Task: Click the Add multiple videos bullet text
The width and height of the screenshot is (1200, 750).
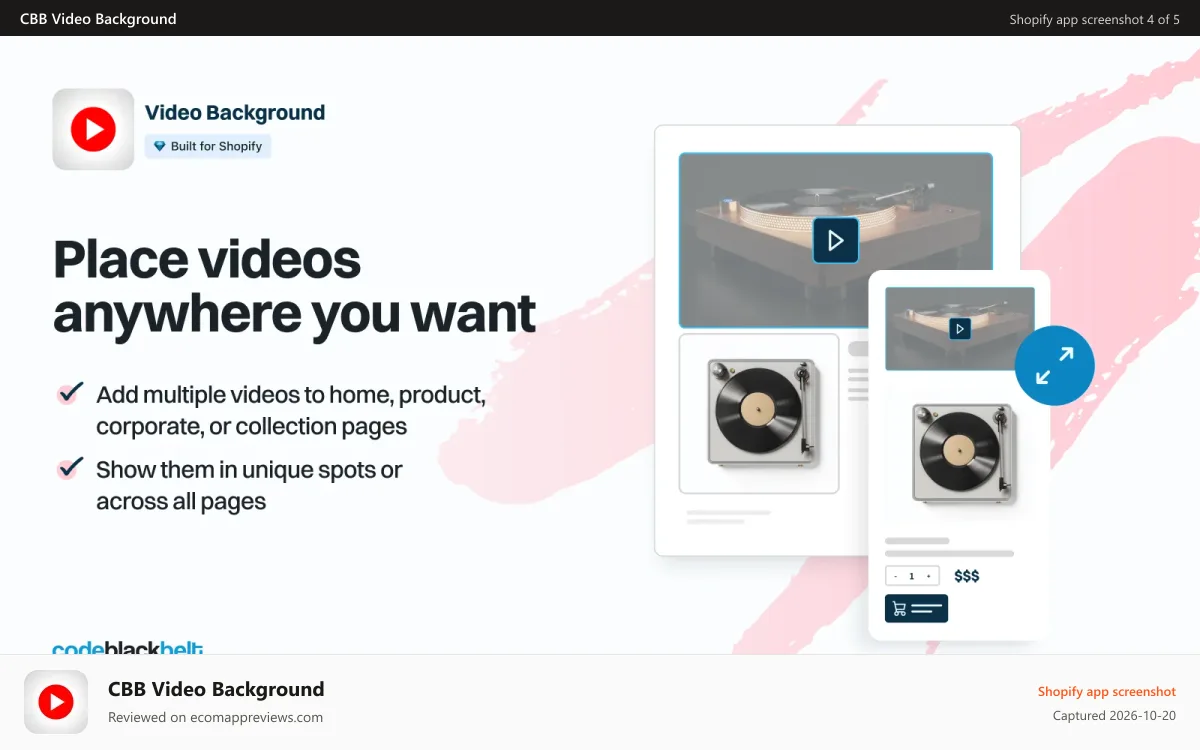Action: coord(291,410)
